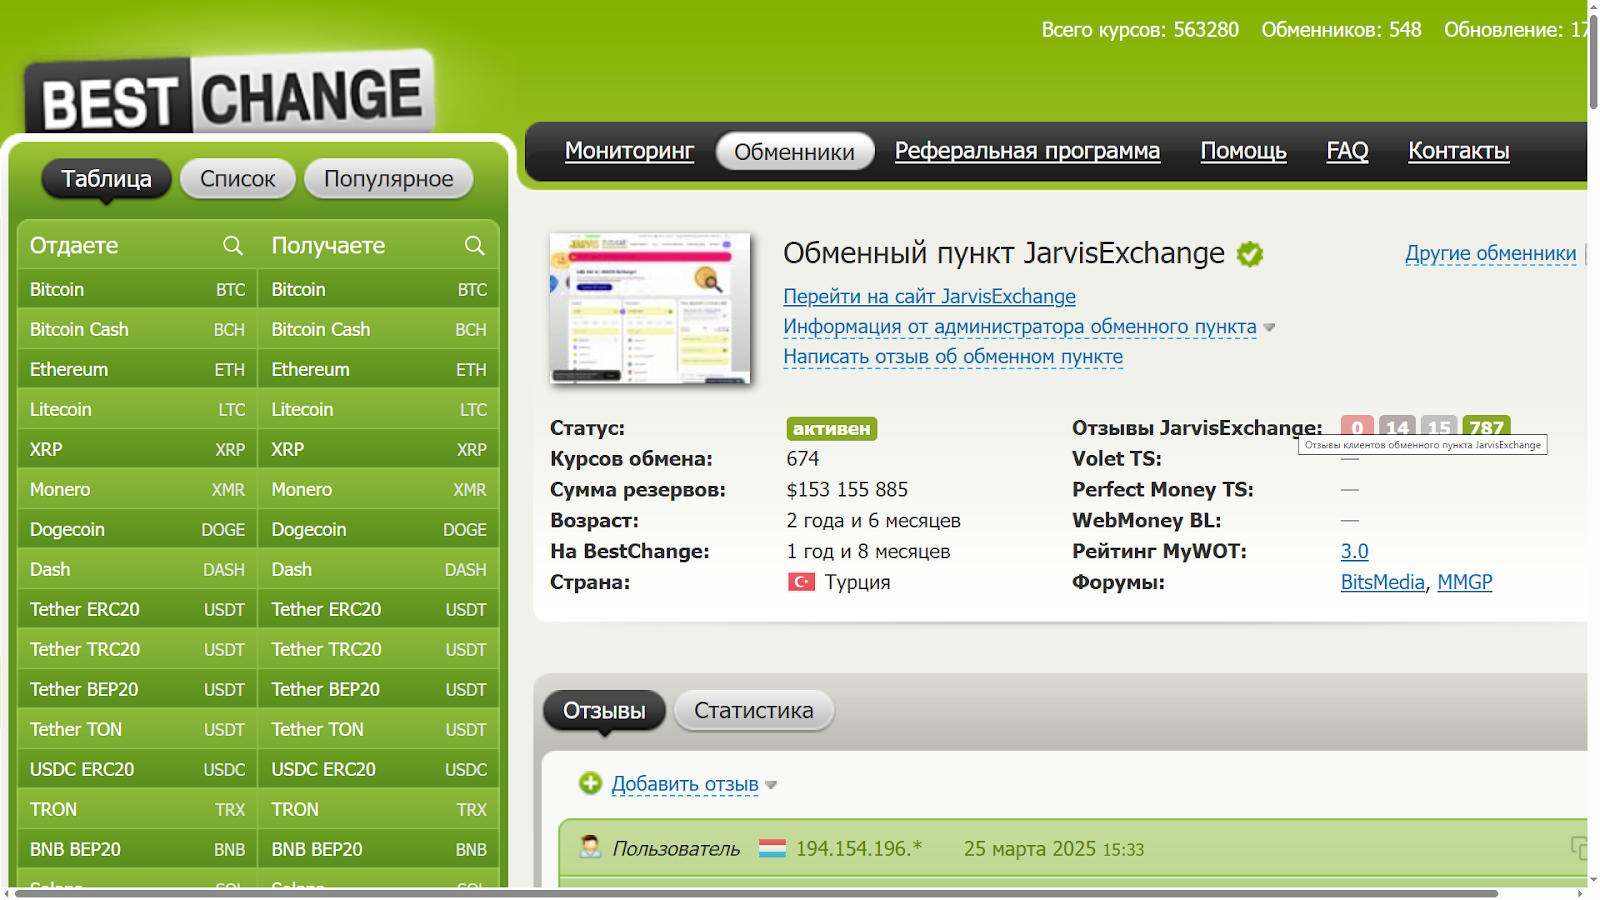Open Мониторинг in the navigation bar
This screenshot has height=900, width=1600.
[629, 151]
